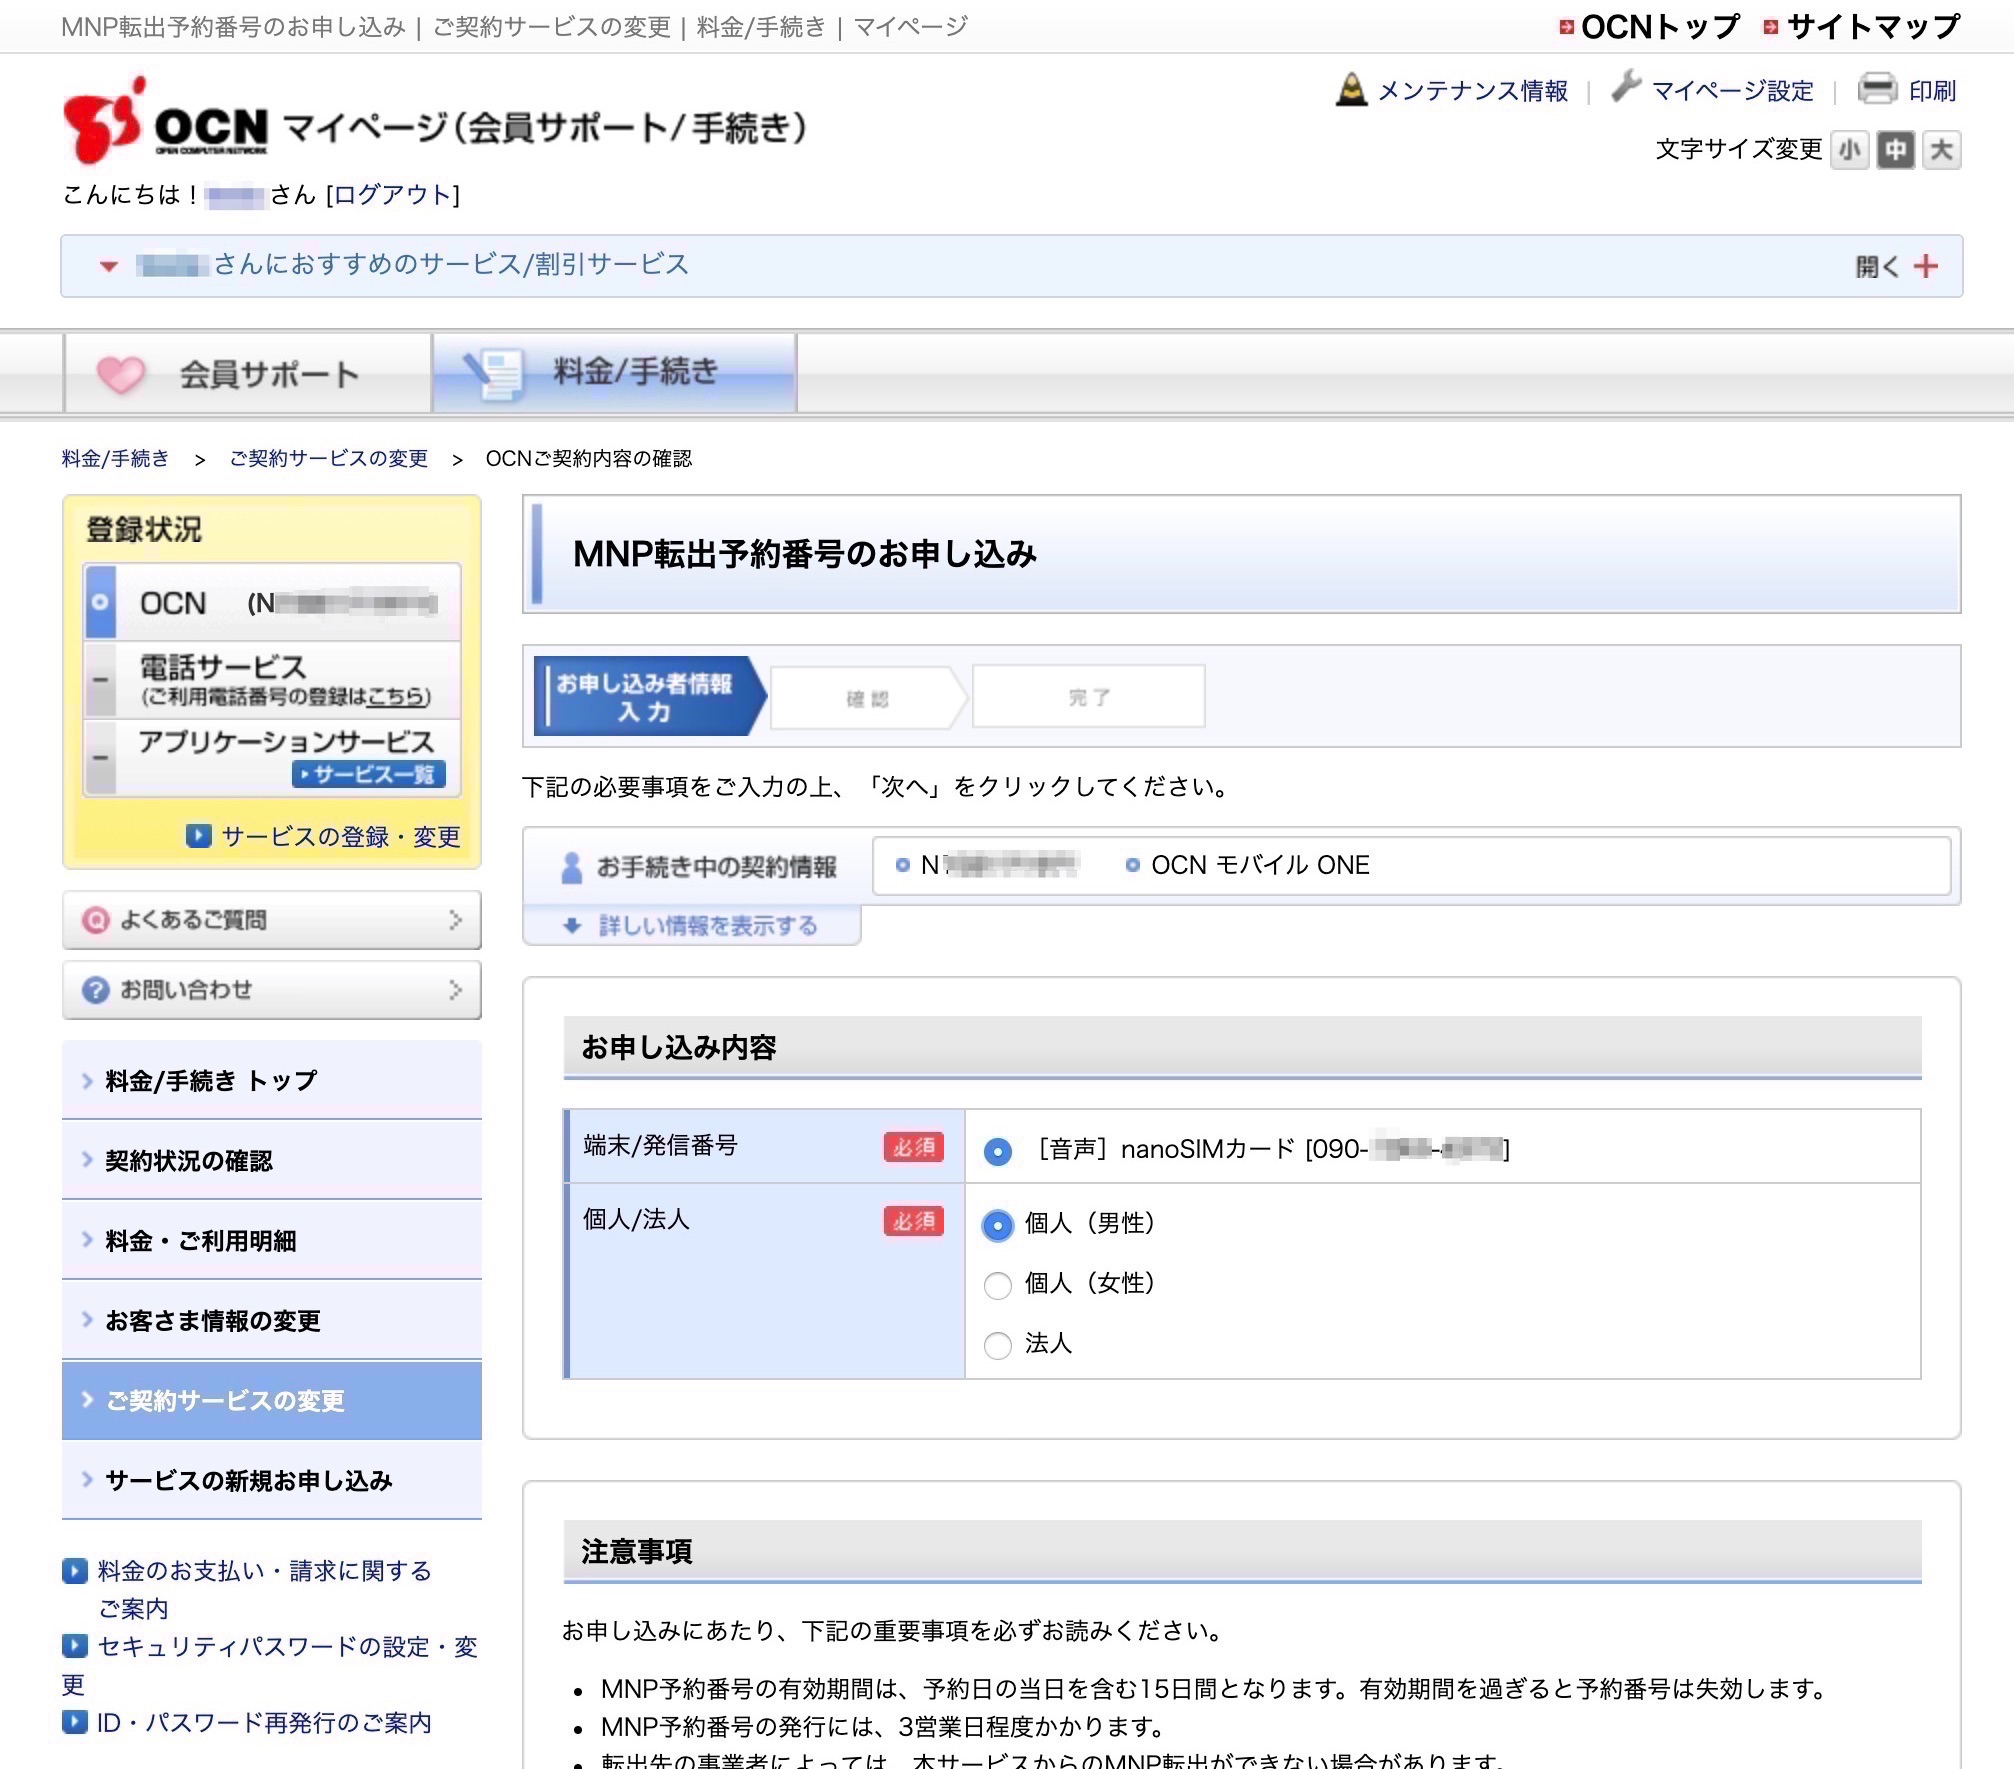Expand the おすすめのサービス/割引サービス panel

(1011, 266)
